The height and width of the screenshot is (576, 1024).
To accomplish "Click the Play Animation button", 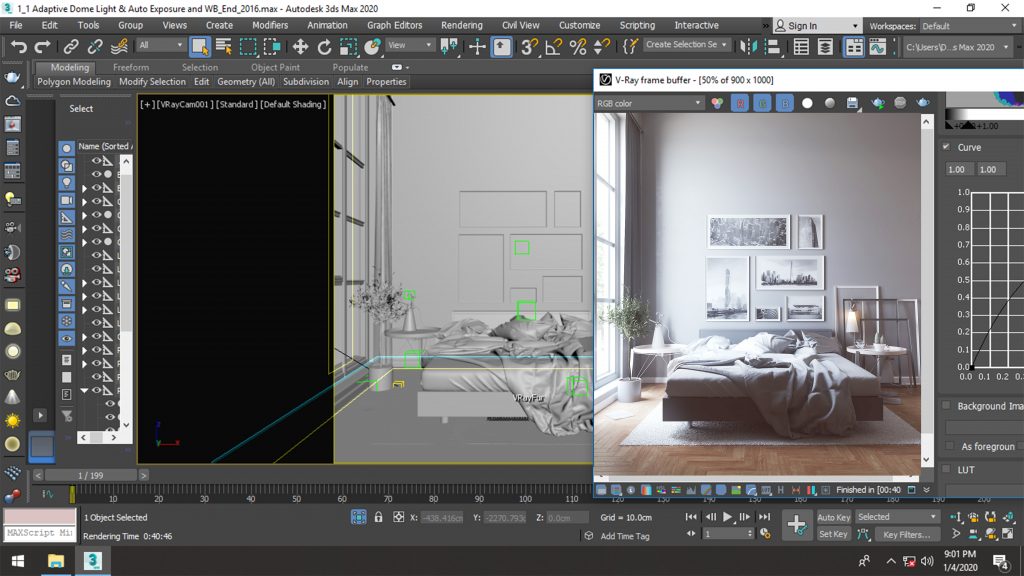I will pos(728,517).
